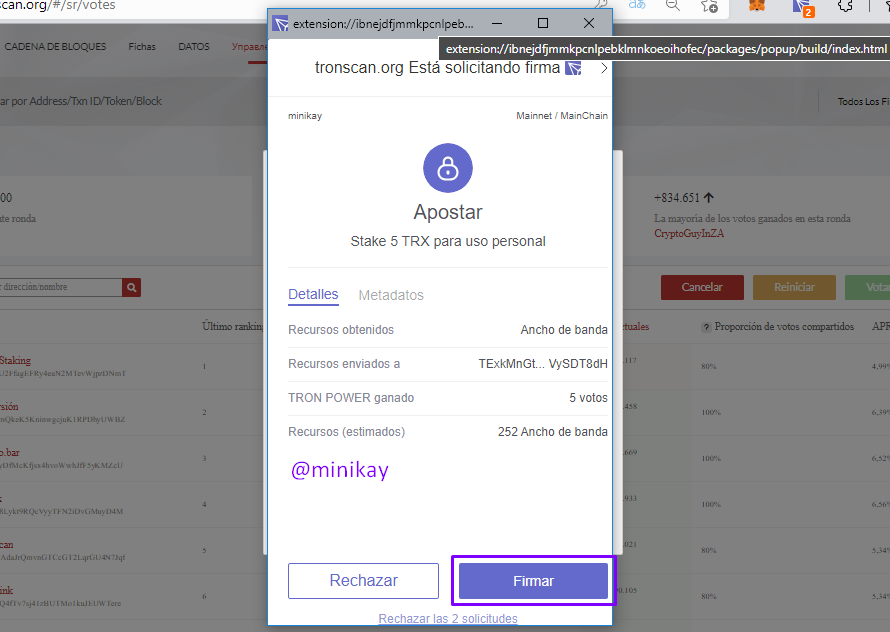This screenshot has width=890, height=632.
Task: Maximize the TronLink popup window
Action: [x=543, y=23]
